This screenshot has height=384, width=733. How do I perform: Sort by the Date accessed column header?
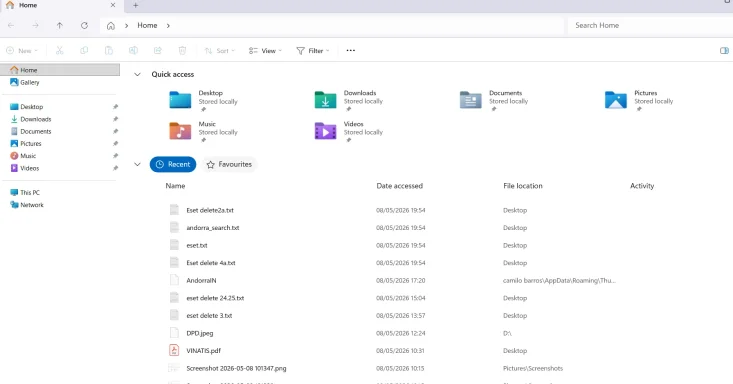[400, 186]
